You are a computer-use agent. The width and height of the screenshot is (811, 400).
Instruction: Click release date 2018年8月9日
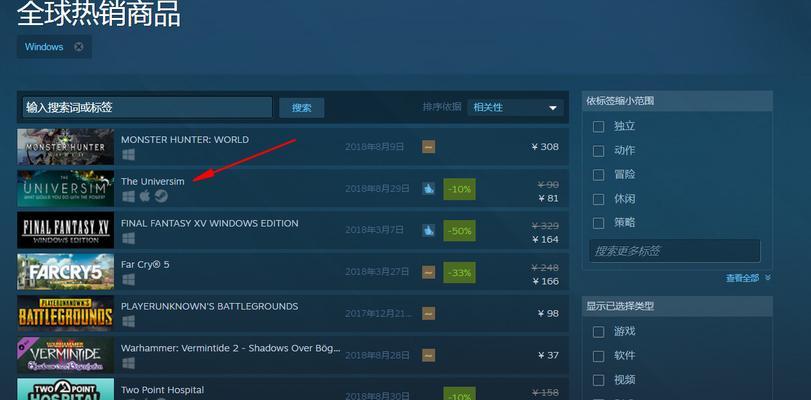374,147
